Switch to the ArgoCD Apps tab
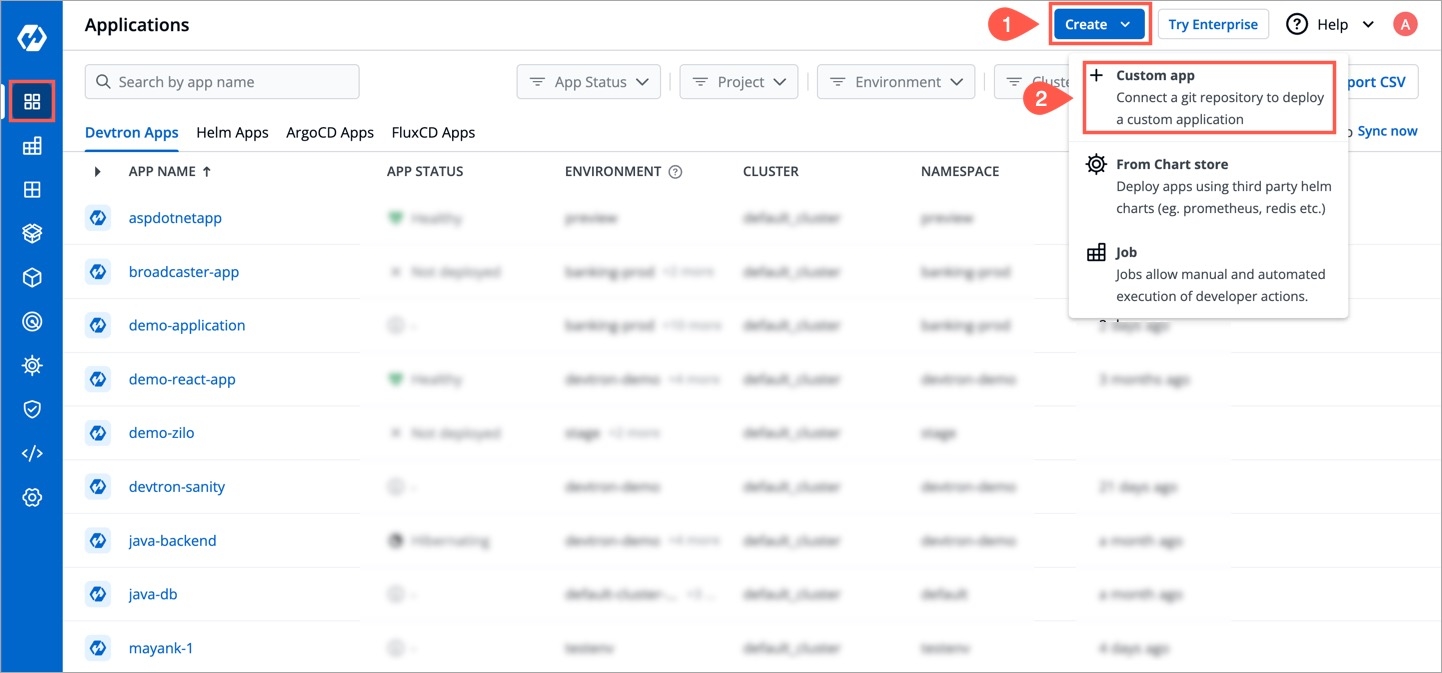Image resolution: width=1442 pixels, height=673 pixels. [x=330, y=132]
